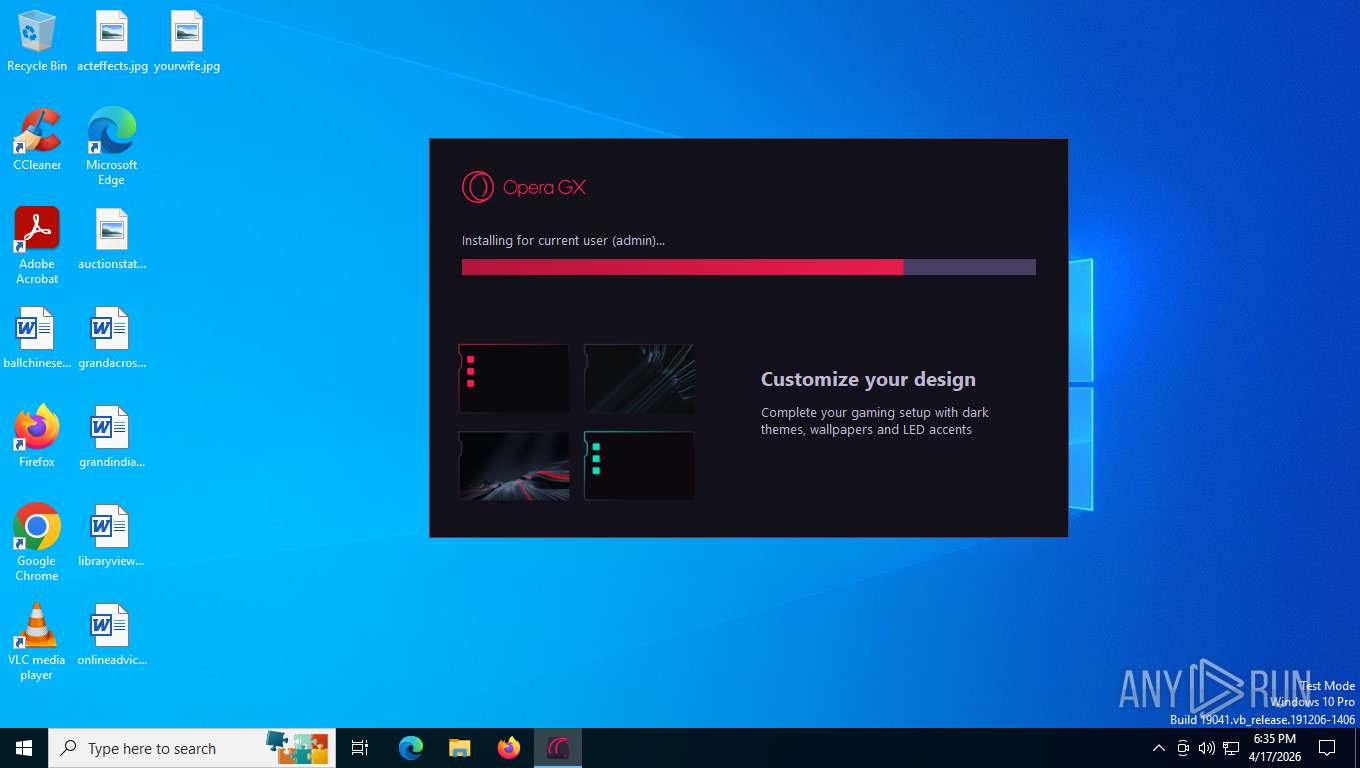Launch Firefox from the taskbar
The image size is (1360, 768).
click(x=509, y=748)
